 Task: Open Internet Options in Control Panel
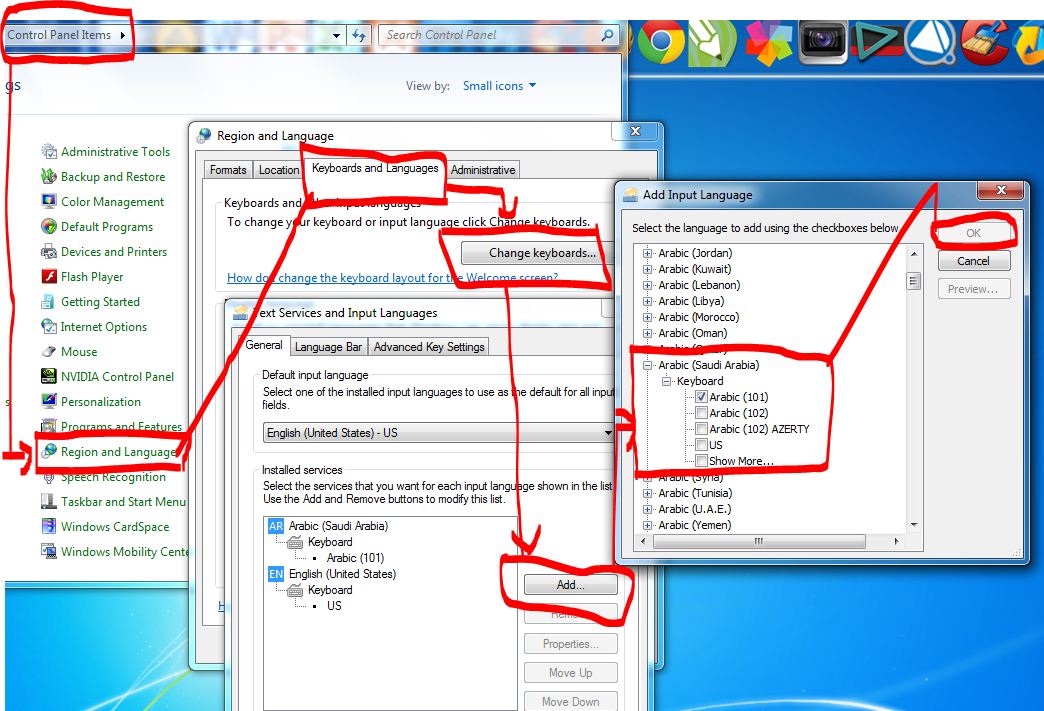104,326
